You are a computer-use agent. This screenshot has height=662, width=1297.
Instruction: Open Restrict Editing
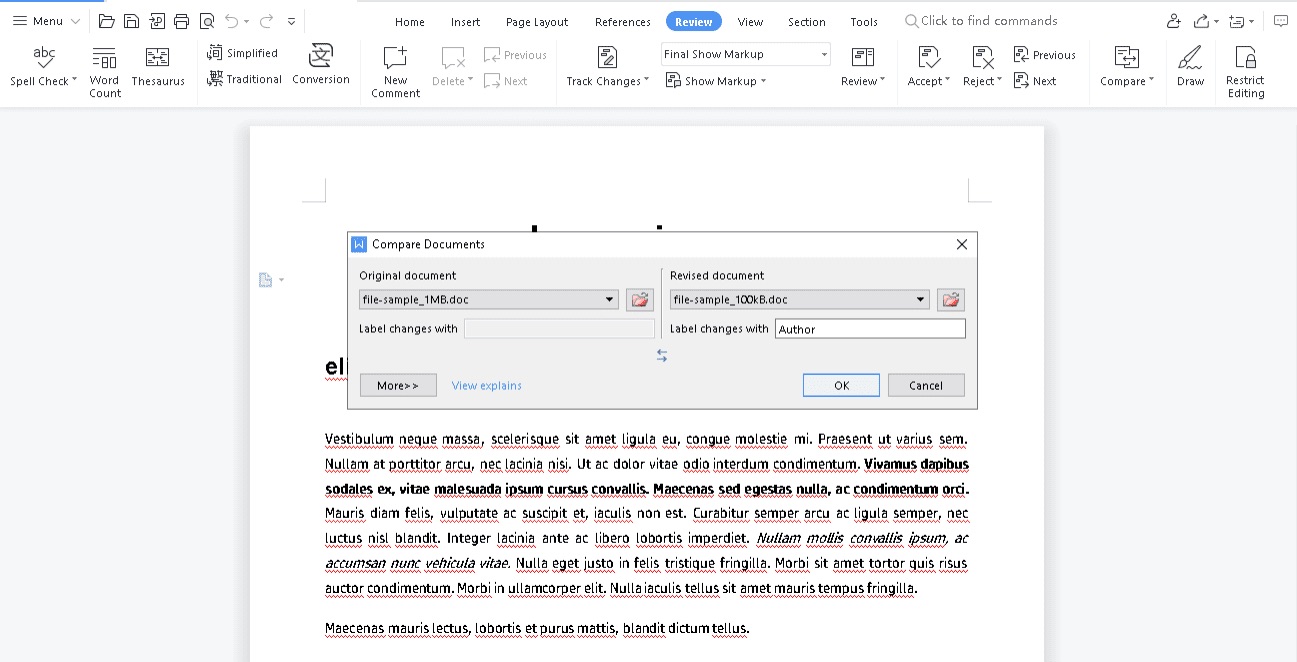click(x=1246, y=72)
